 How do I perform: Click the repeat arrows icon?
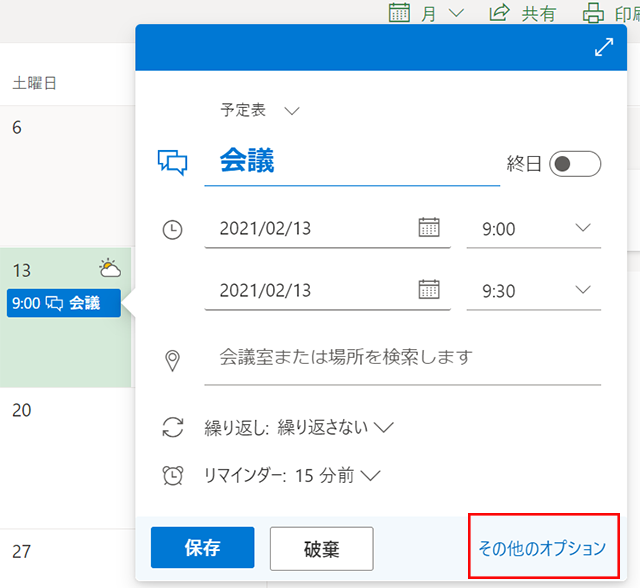[173, 427]
